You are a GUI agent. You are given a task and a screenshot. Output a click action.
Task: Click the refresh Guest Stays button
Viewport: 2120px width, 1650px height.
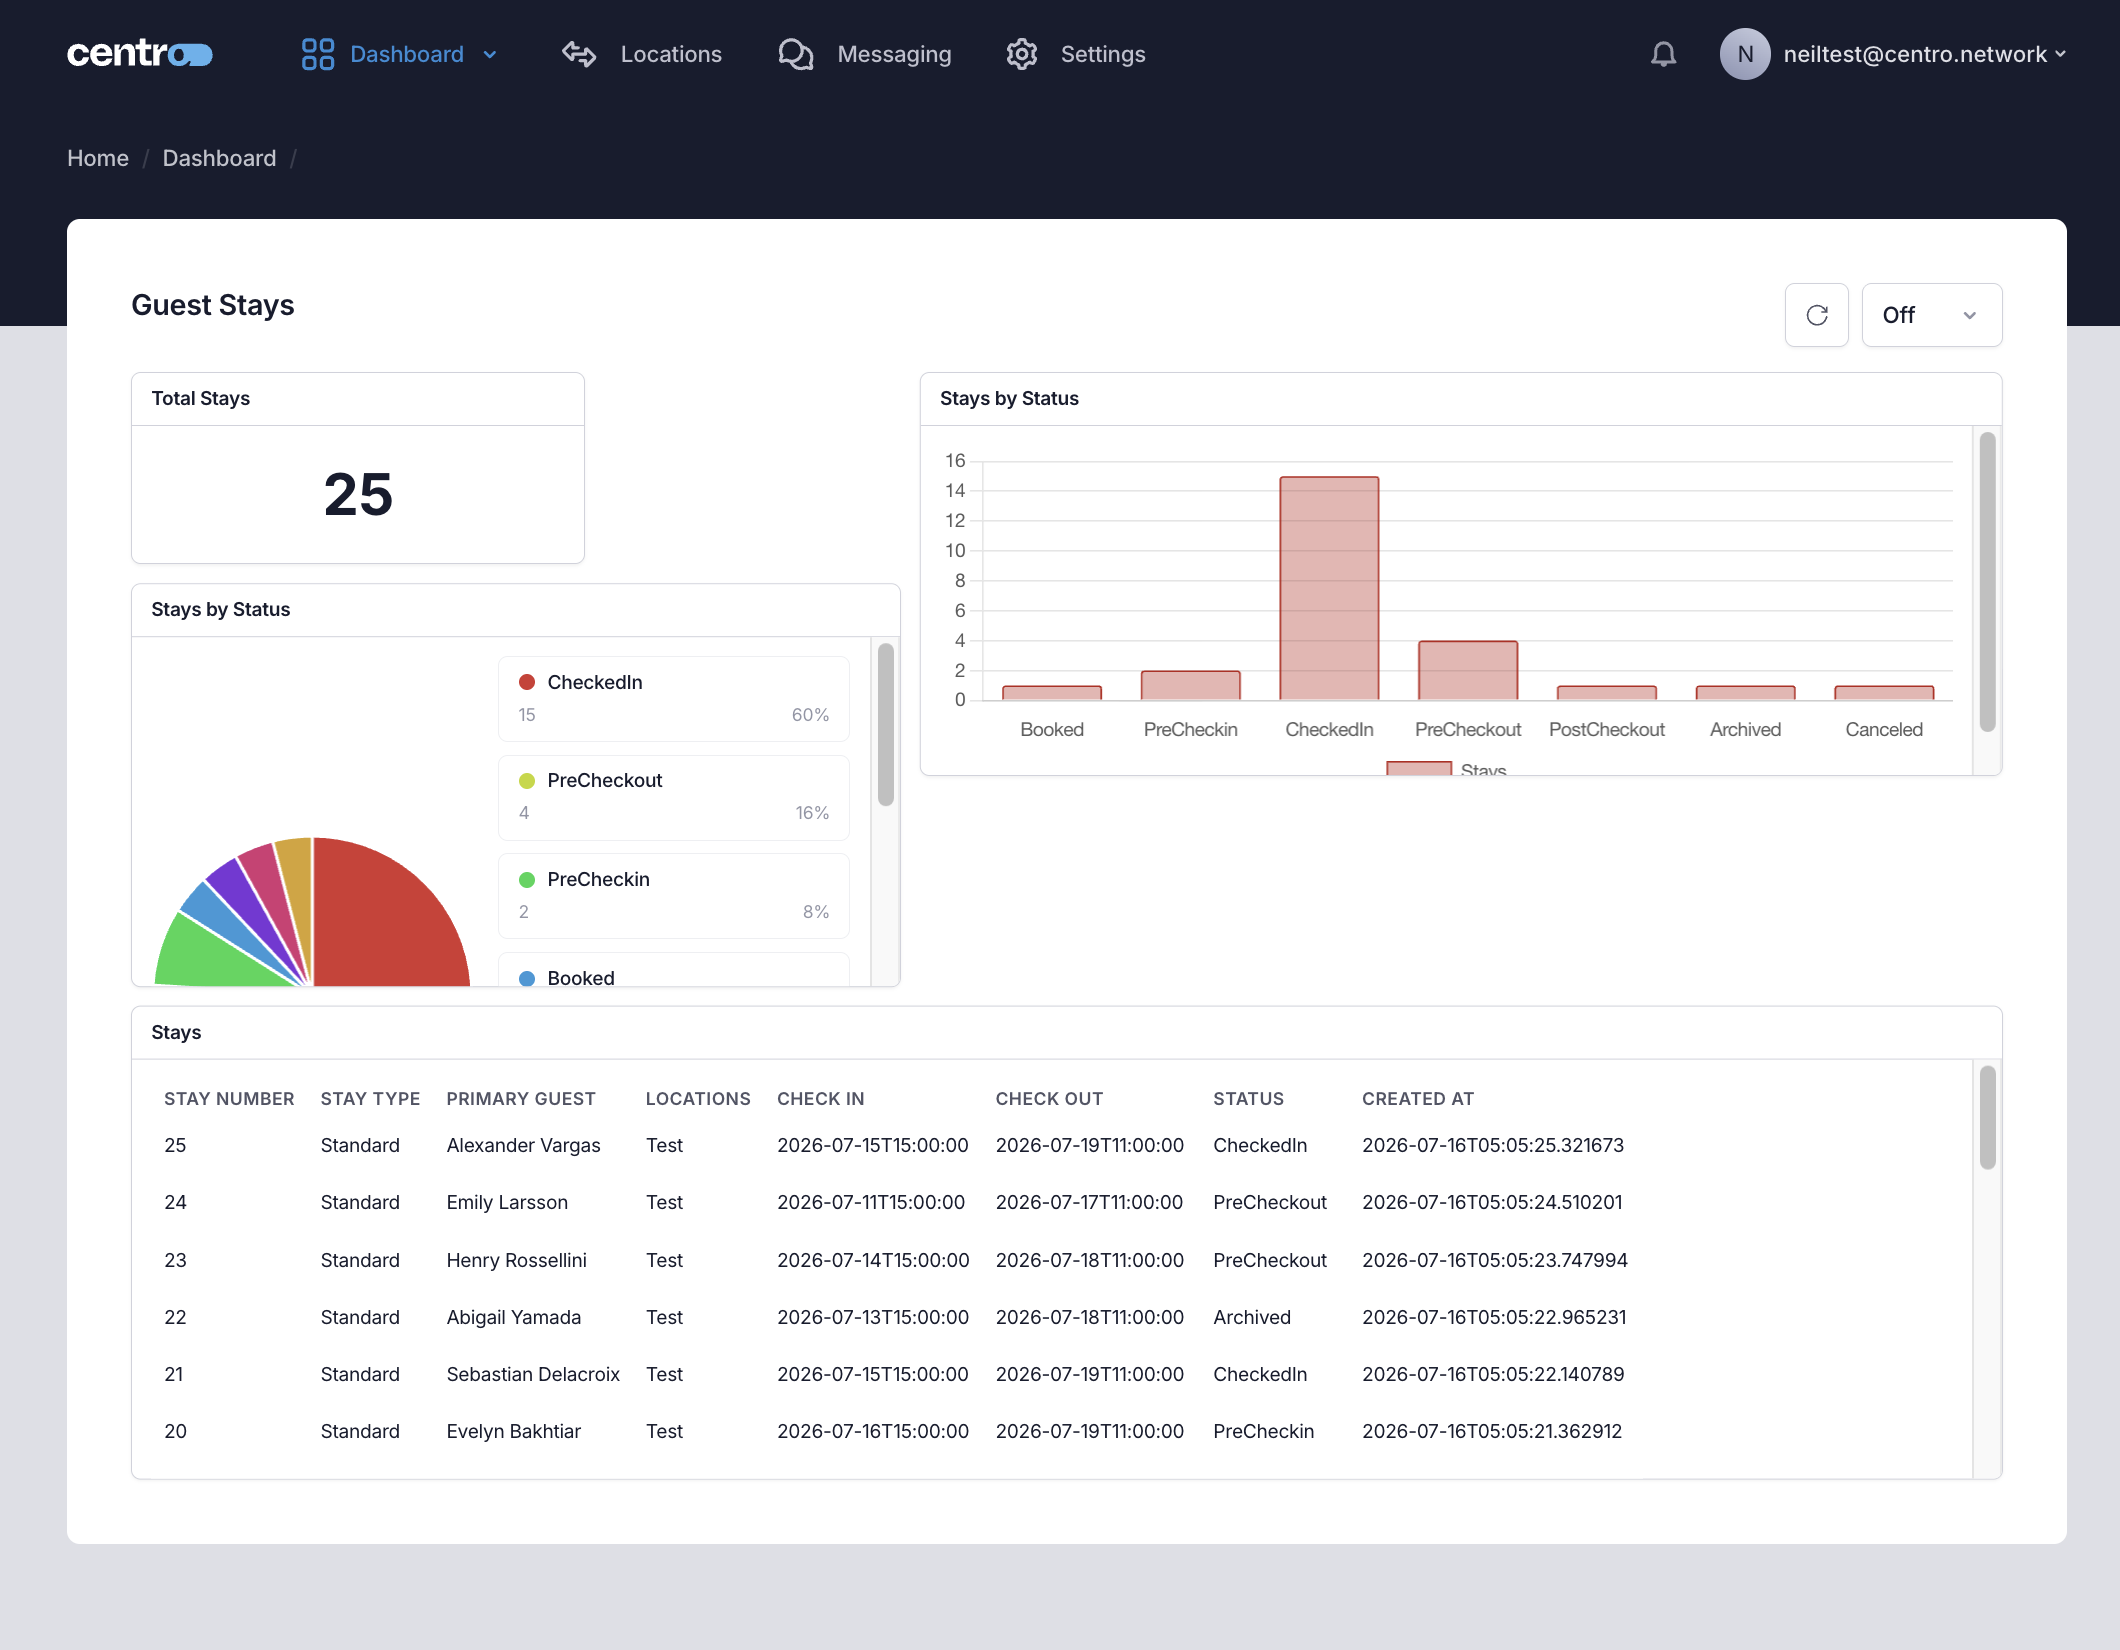click(x=1817, y=315)
